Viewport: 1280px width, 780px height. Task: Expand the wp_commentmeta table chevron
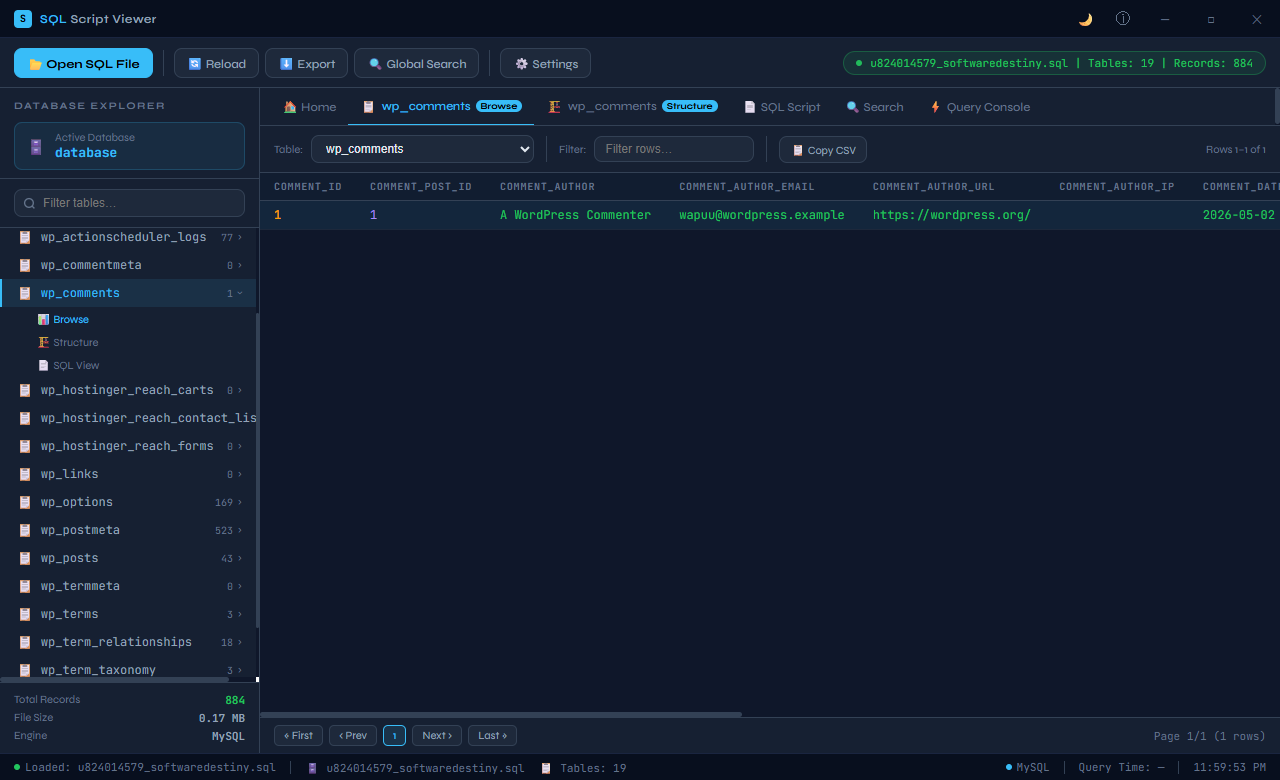240,266
